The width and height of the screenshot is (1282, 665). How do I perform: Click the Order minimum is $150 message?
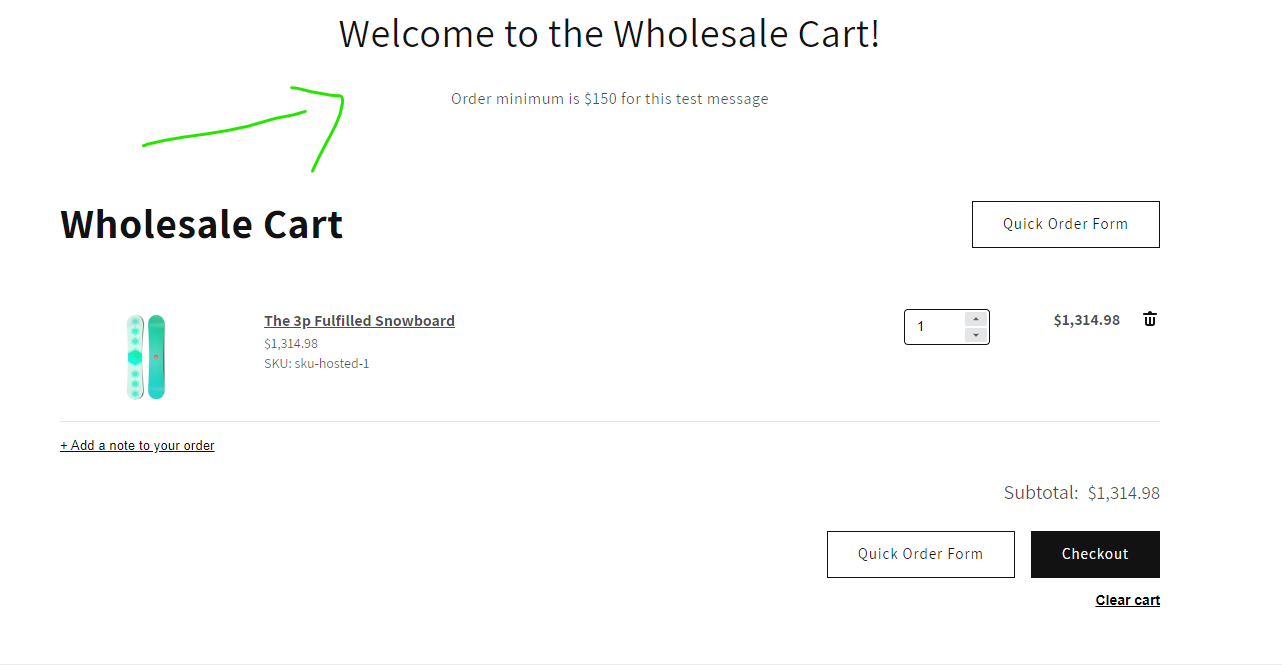point(610,99)
